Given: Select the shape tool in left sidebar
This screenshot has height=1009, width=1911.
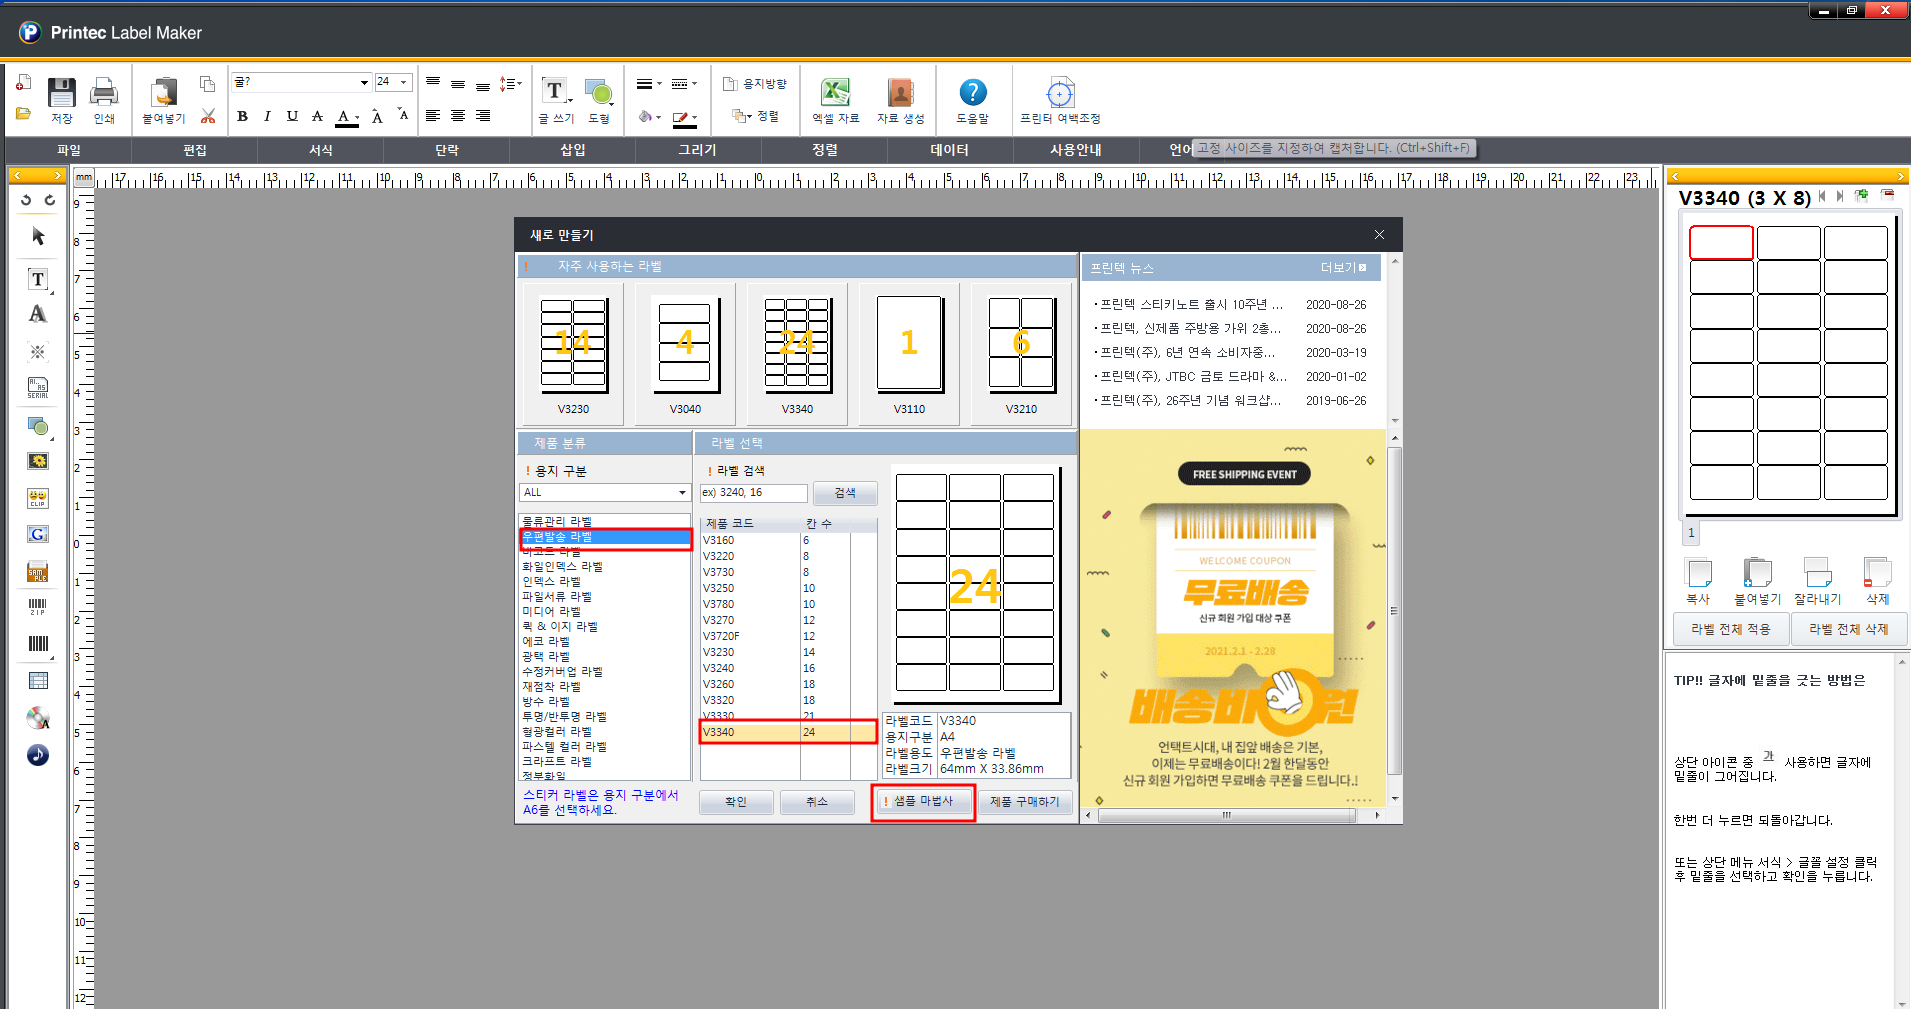Looking at the screenshot, I should click(38, 426).
